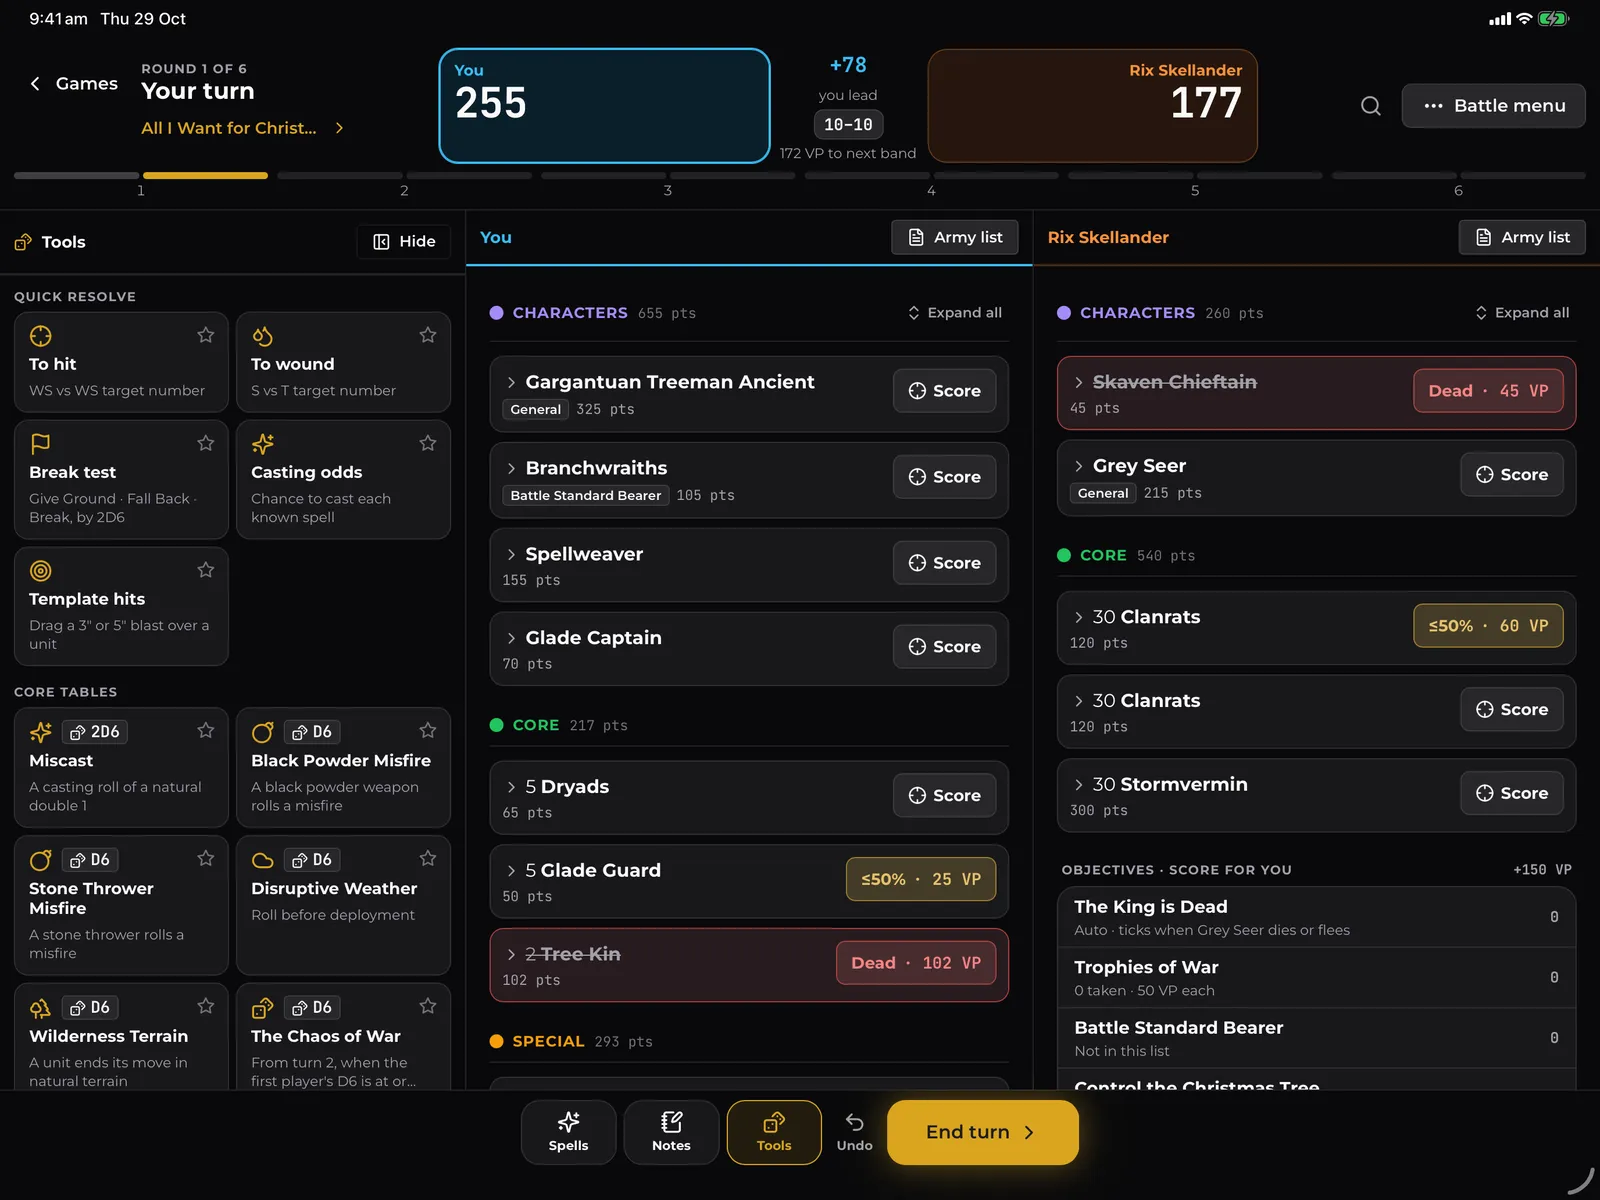Jump to round 5 progress segment
This screenshot has width=1600, height=1200.
[1195, 176]
